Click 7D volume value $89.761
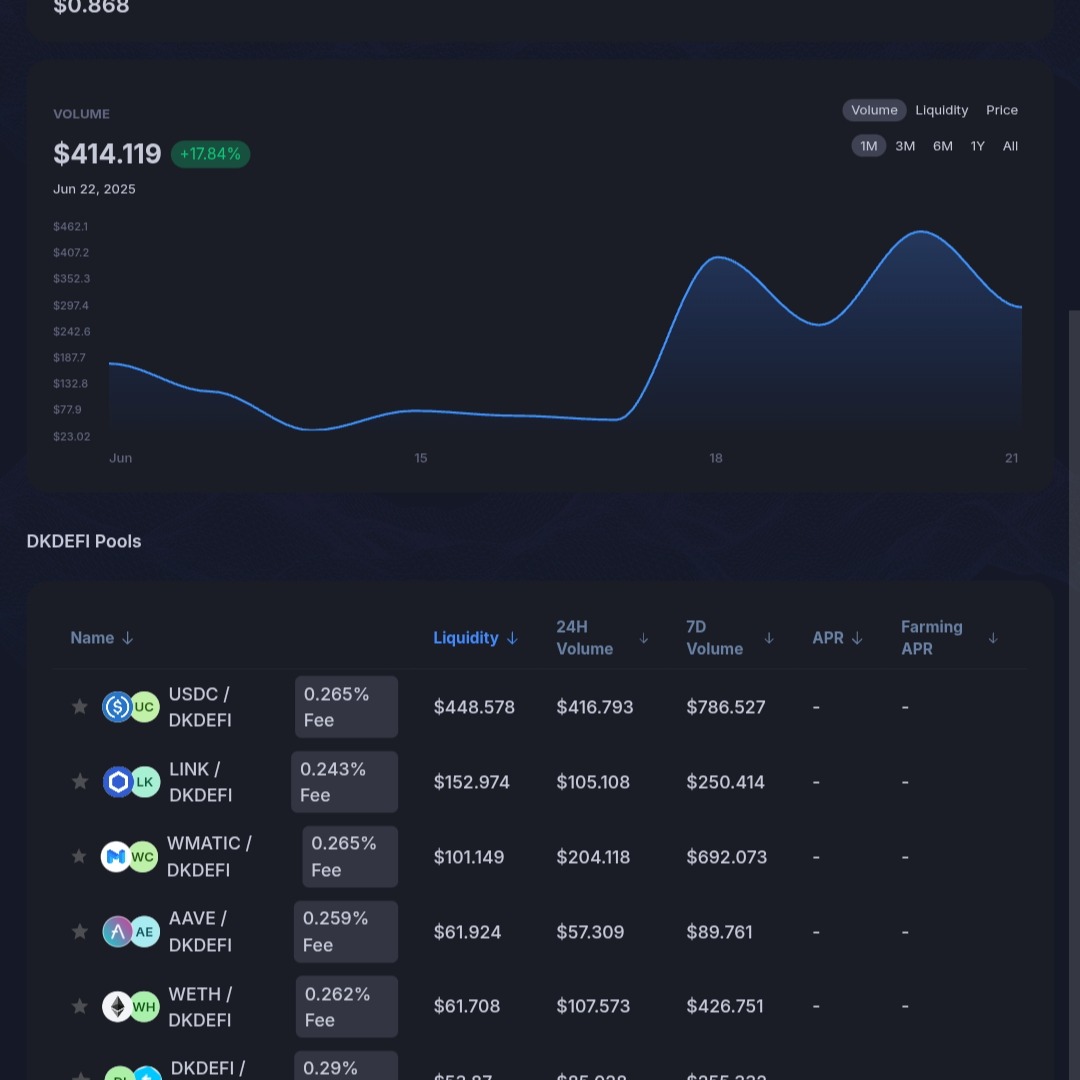1080x1080 pixels. pos(719,931)
